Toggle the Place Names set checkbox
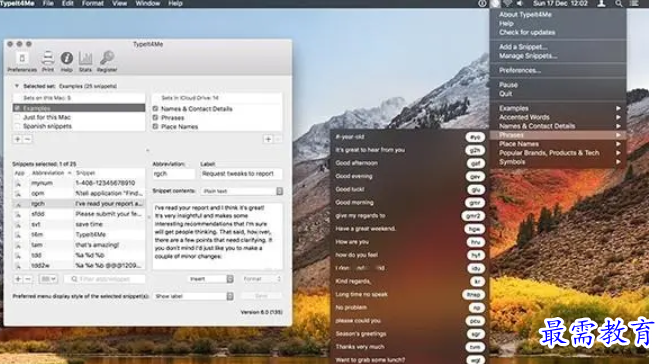This screenshot has width=663, height=364. 155,126
